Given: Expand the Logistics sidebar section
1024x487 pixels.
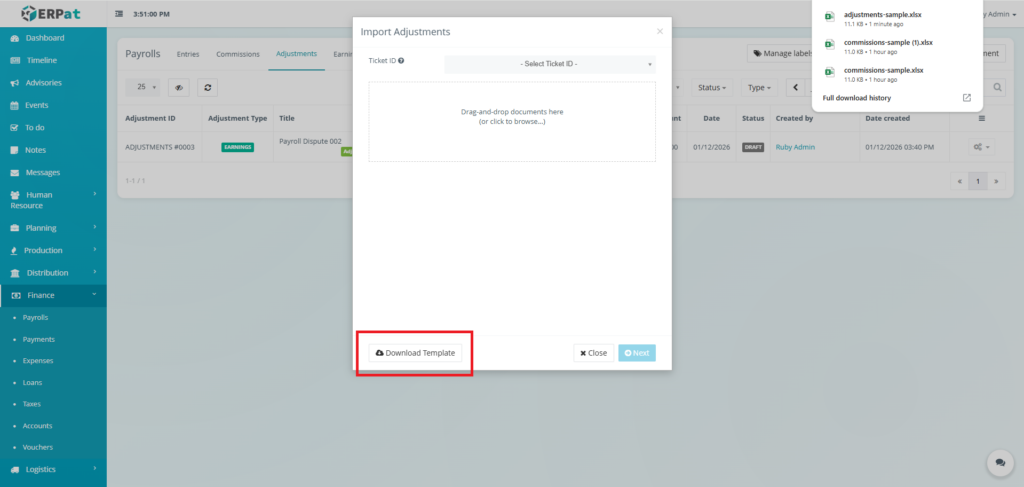Looking at the screenshot, I should 53,469.
